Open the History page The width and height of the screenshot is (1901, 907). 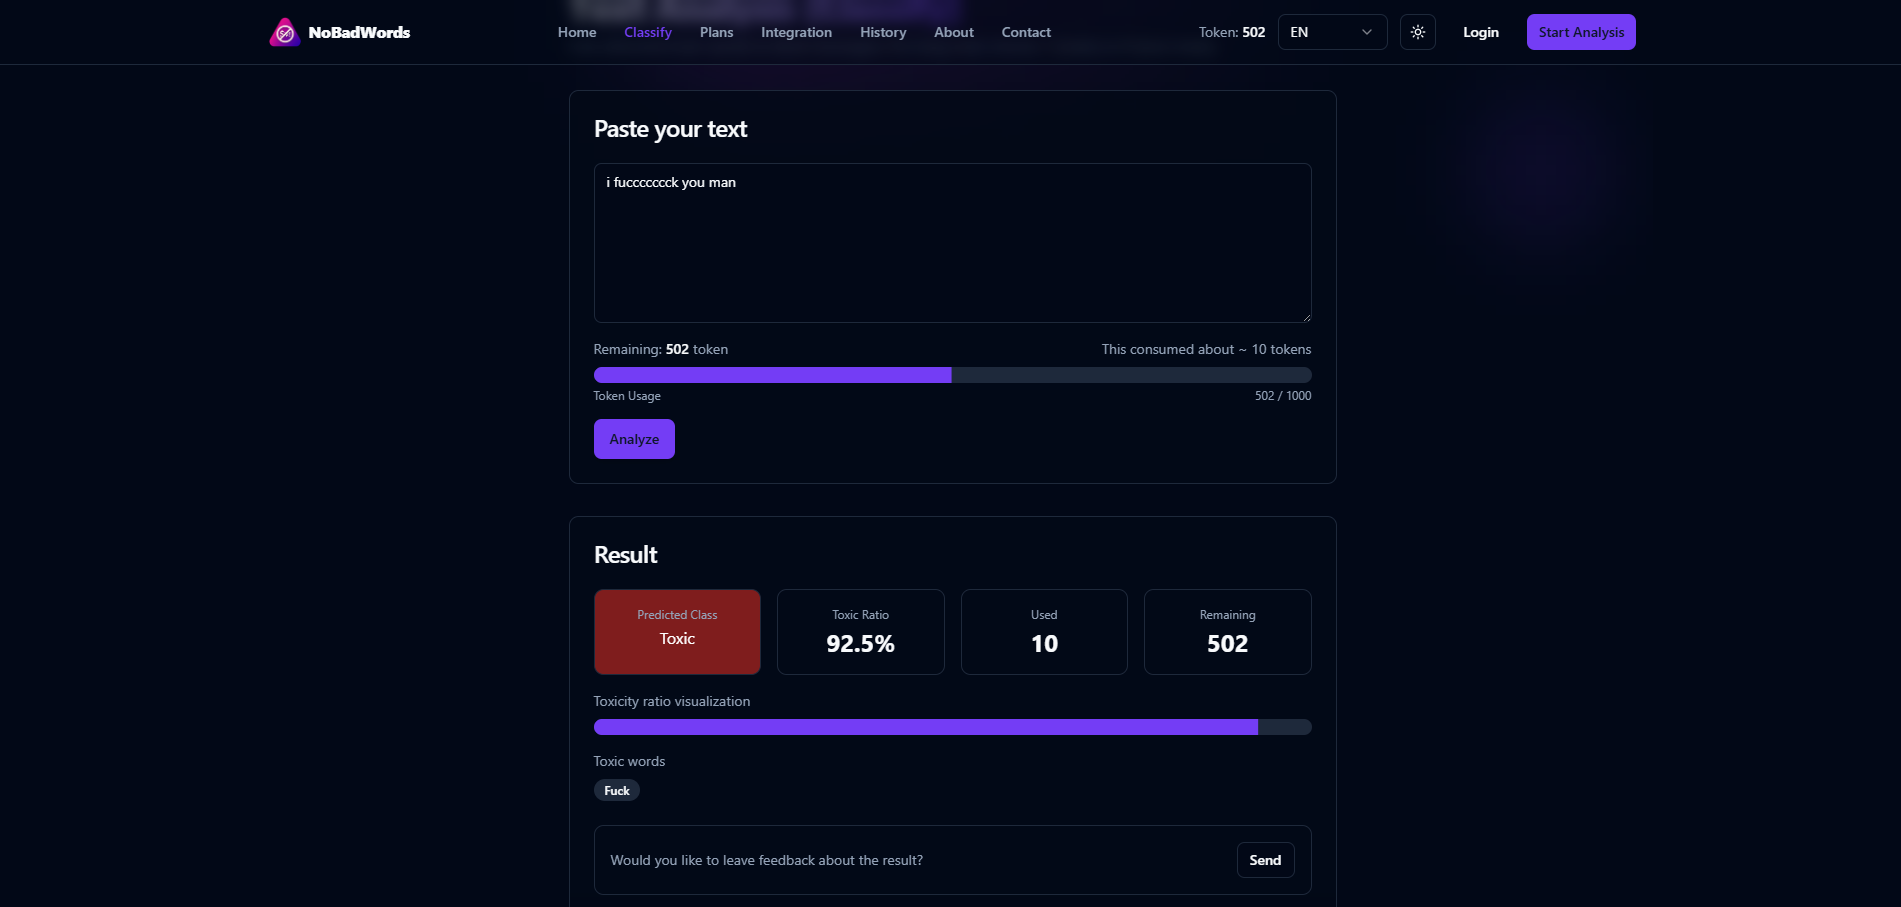[x=883, y=32]
